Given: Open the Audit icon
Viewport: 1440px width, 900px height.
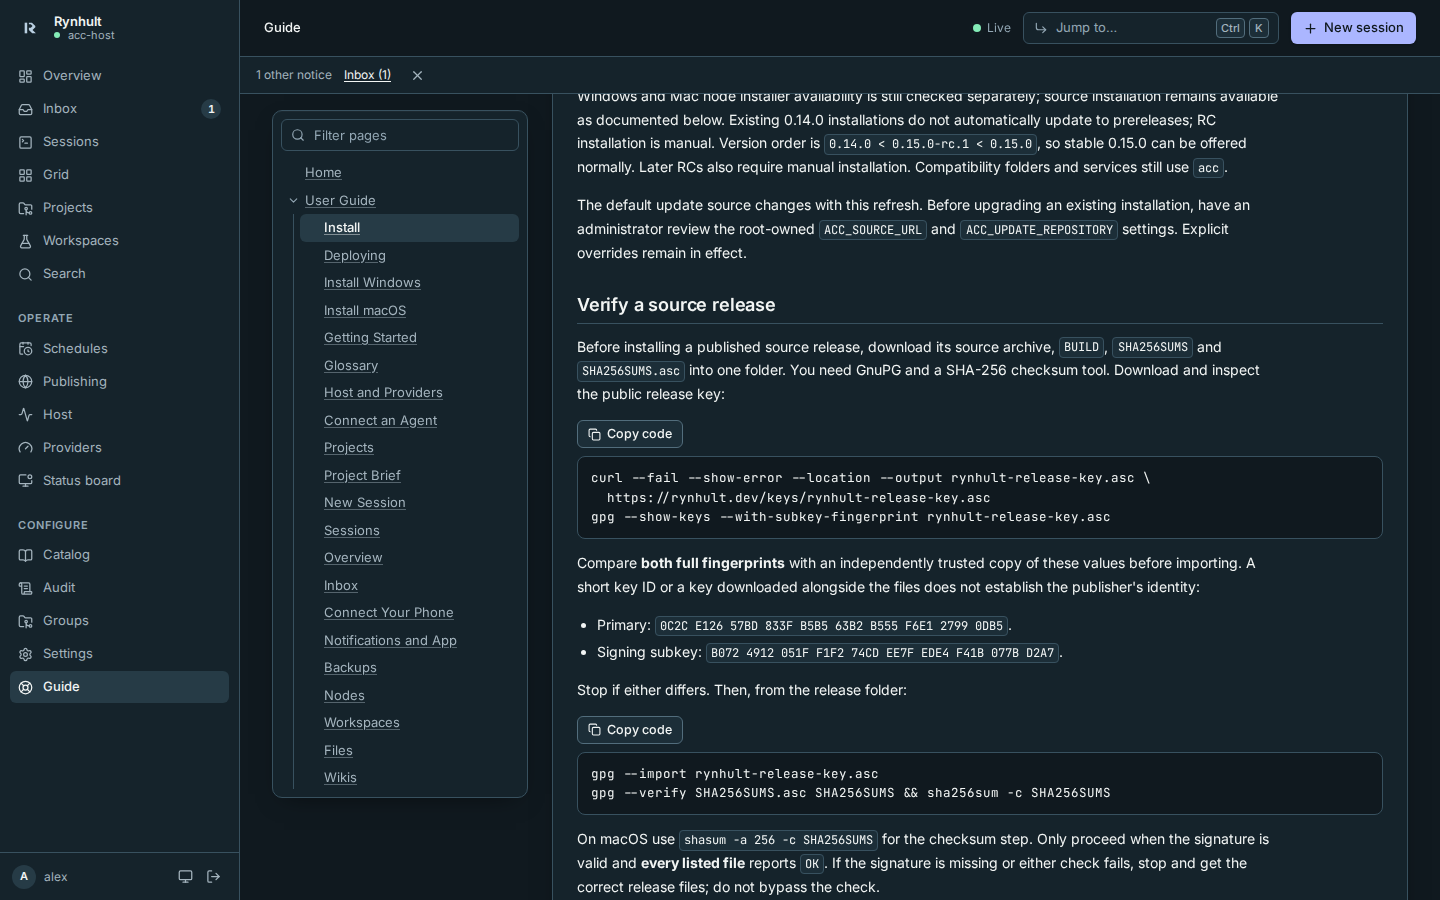Looking at the screenshot, I should pyautogui.click(x=26, y=588).
